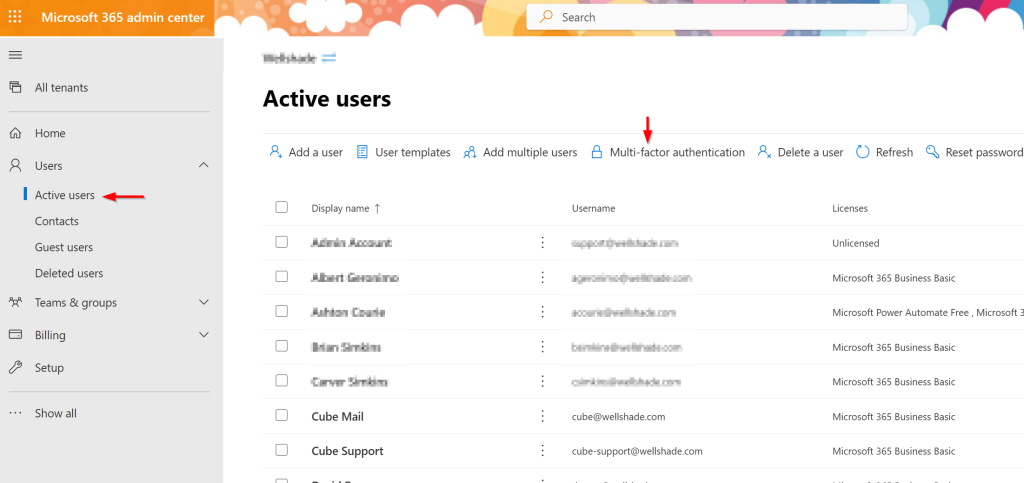Select the Ashton Courie row checkbox
Image resolution: width=1024 pixels, height=483 pixels.
(281, 311)
